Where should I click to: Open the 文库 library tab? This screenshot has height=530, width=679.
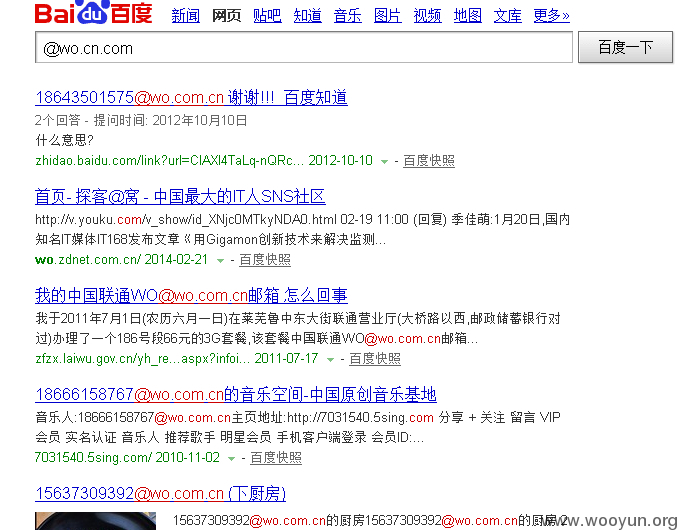[508, 16]
